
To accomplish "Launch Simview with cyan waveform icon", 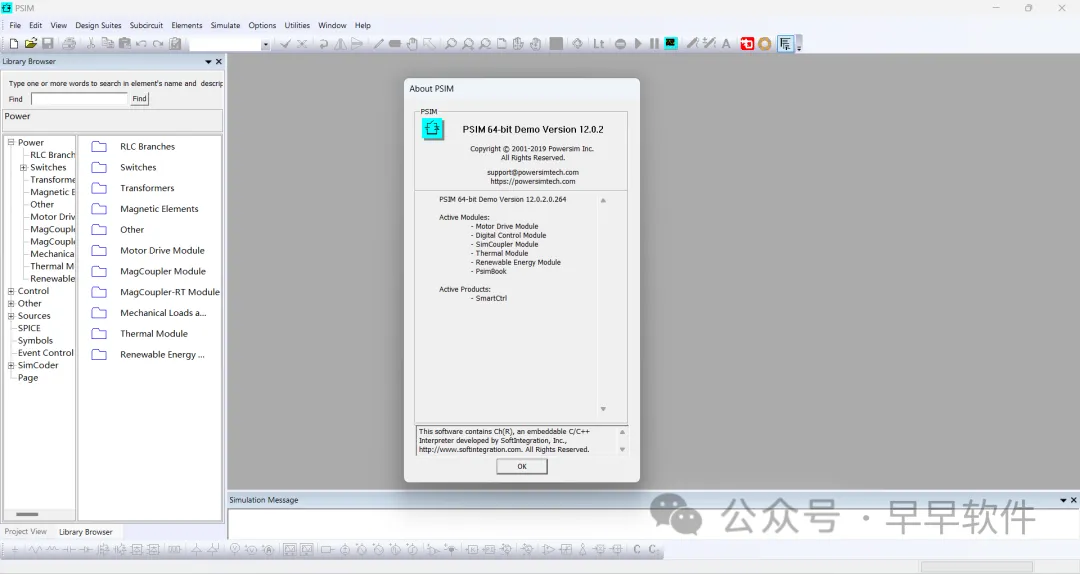I will (x=671, y=43).
